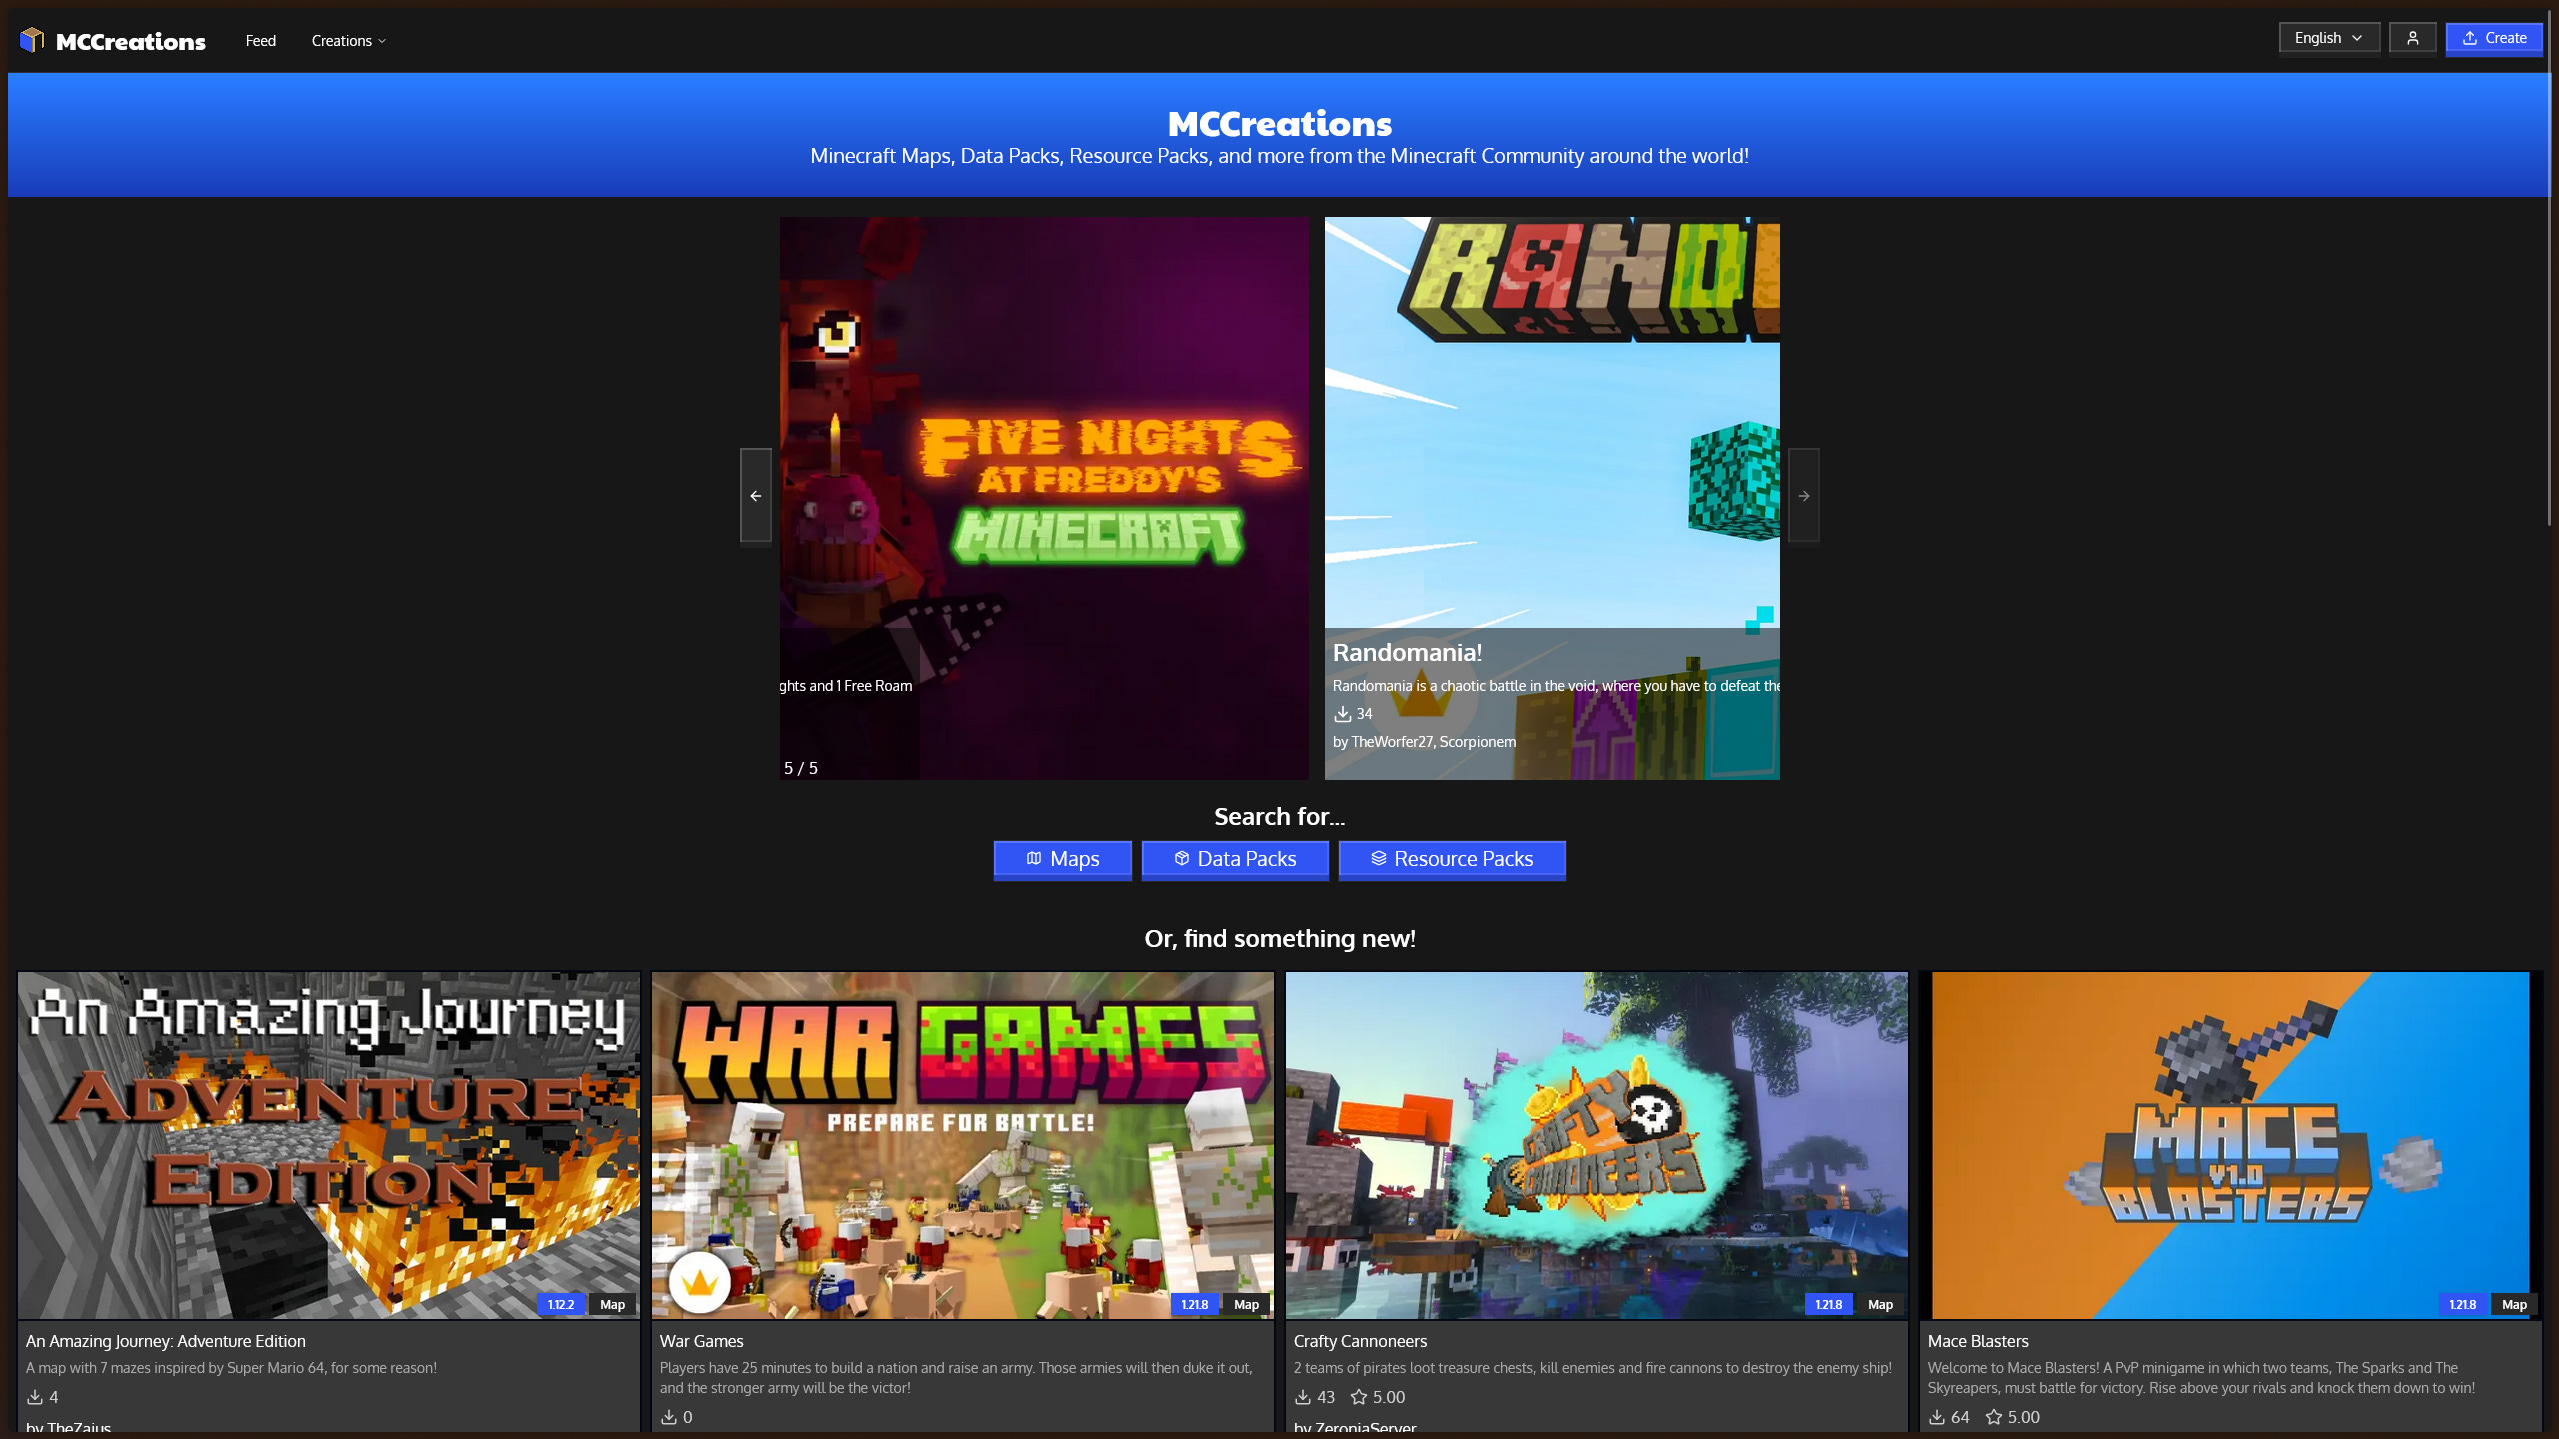Expand the Creations dropdown menu

pyautogui.click(x=348, y=41)
